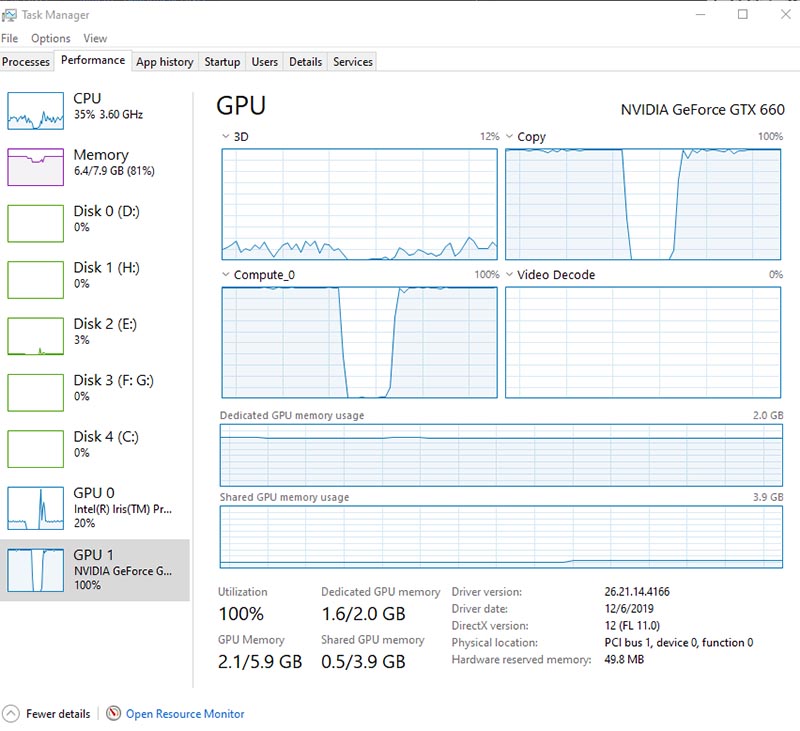Click the Copy engine usage graph
Viewport: 800px width, 731px height.
point(643,205)
